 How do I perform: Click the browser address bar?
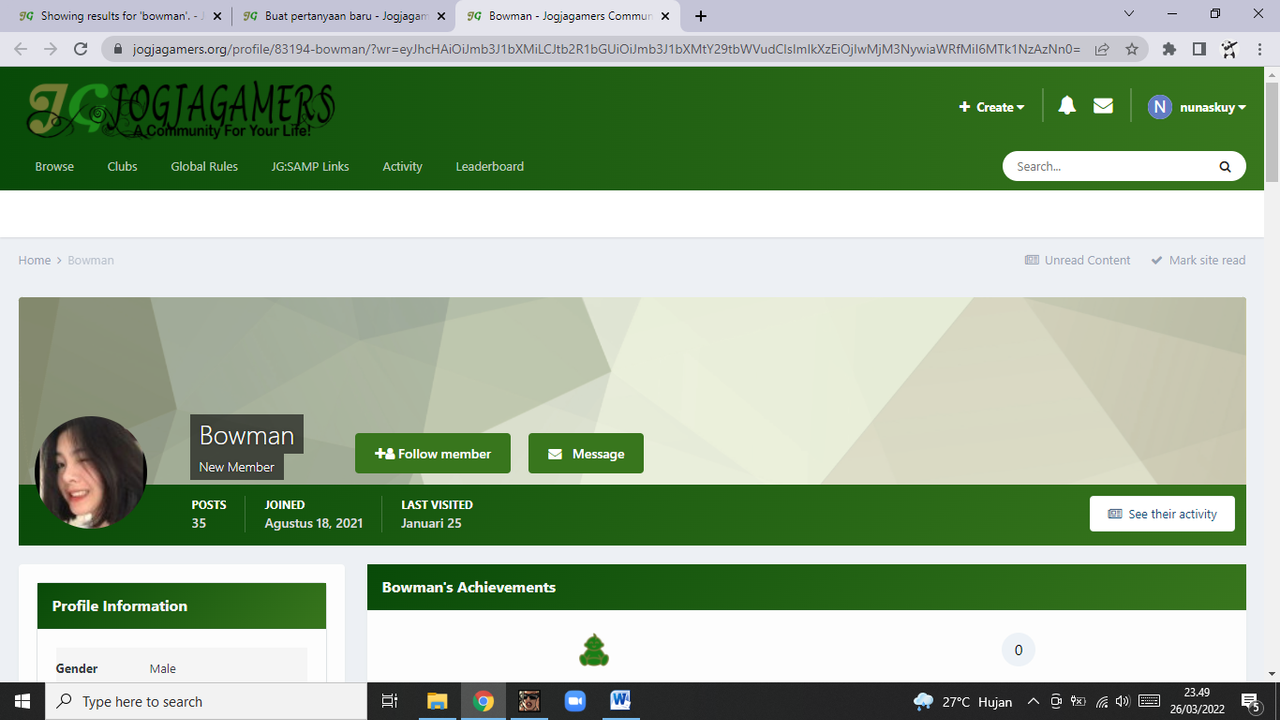(606, 49)
